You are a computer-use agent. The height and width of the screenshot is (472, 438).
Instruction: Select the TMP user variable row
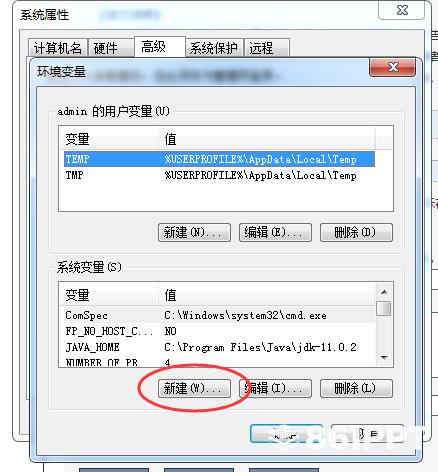[219, 175]
